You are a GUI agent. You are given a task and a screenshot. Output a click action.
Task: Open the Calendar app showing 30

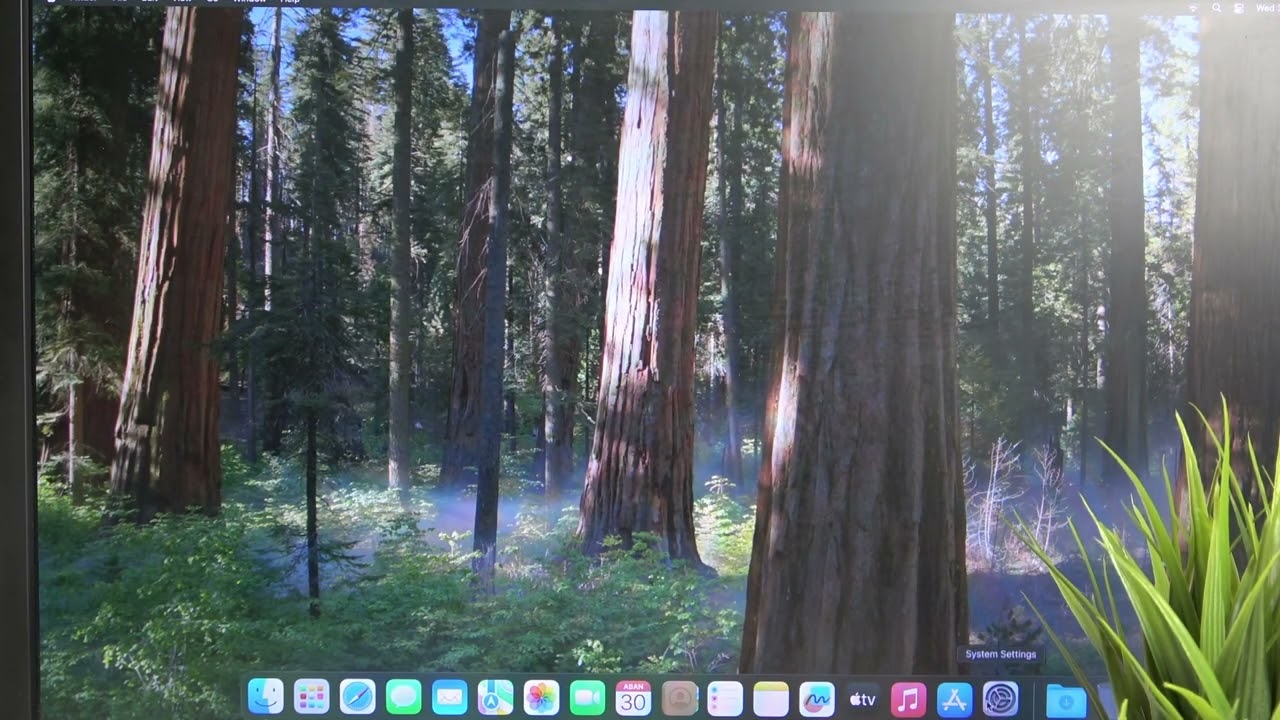click(633, 697)
